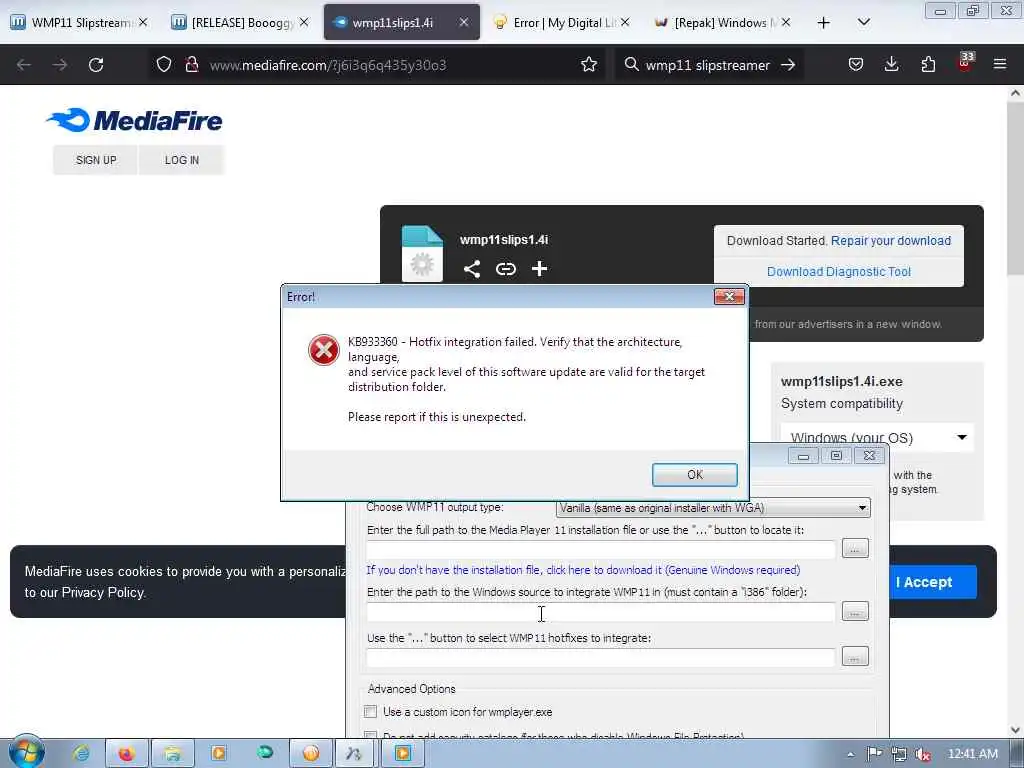Viewport: 1024px width, 768px height.
Task: Click the wmp11slips1.4i file type icon
Action: [x=422, y=254]
